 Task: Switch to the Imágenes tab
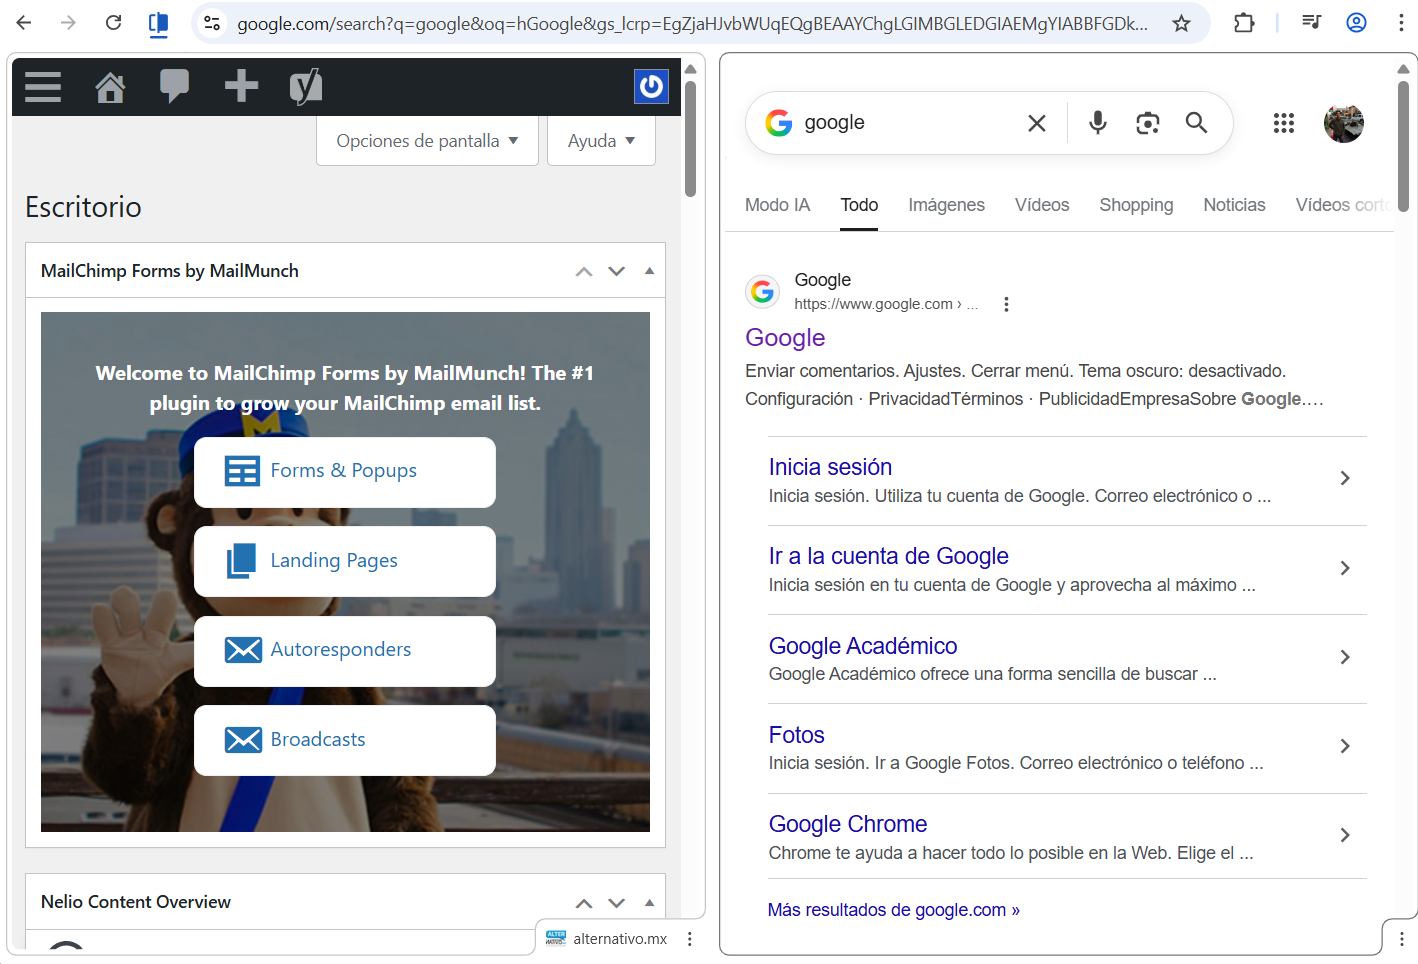click(946, 205)
